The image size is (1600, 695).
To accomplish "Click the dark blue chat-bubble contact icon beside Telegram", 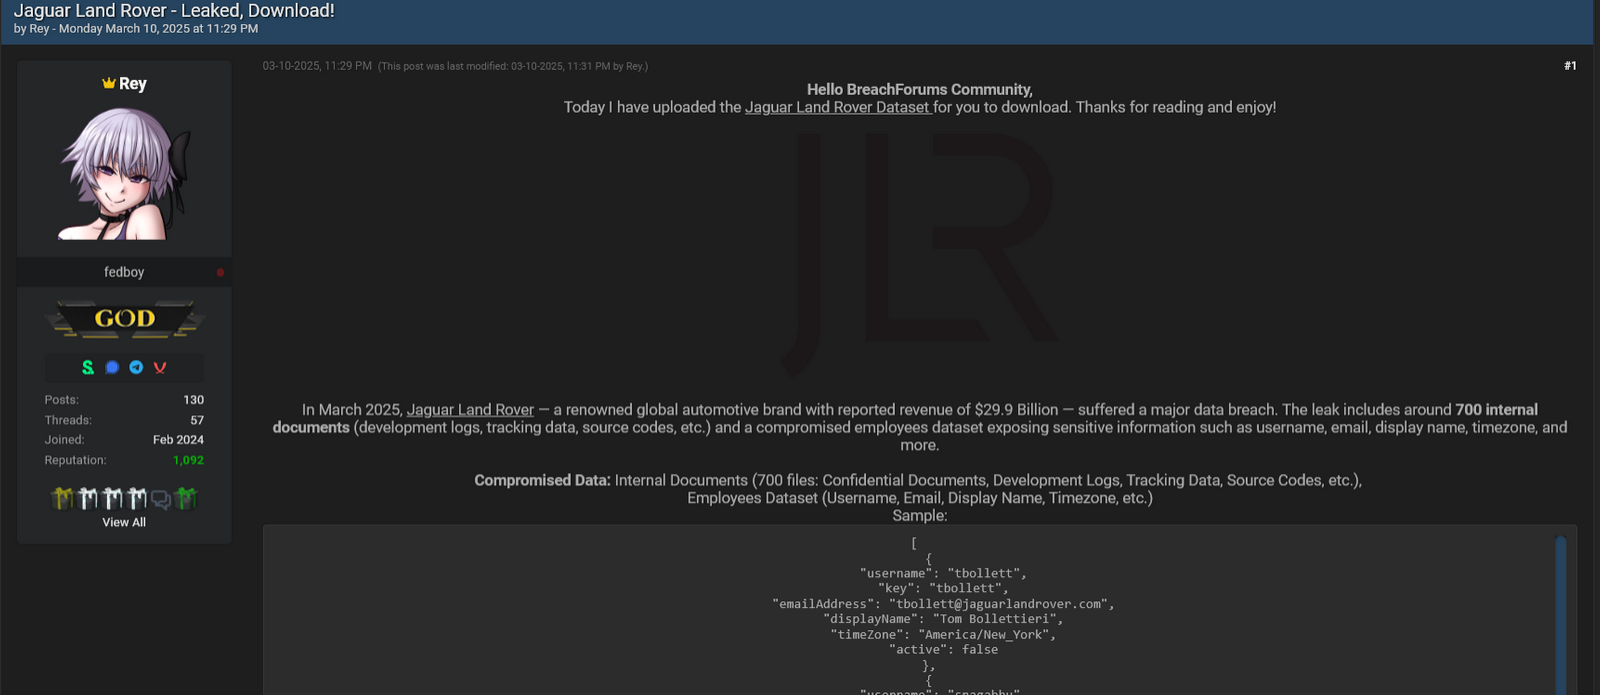I will [112, 367].
